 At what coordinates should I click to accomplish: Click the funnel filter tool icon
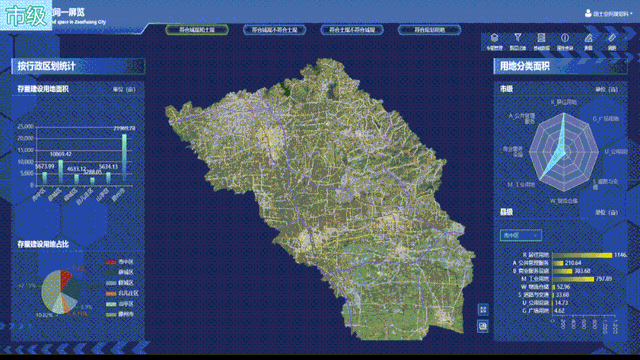click(518, 38)
